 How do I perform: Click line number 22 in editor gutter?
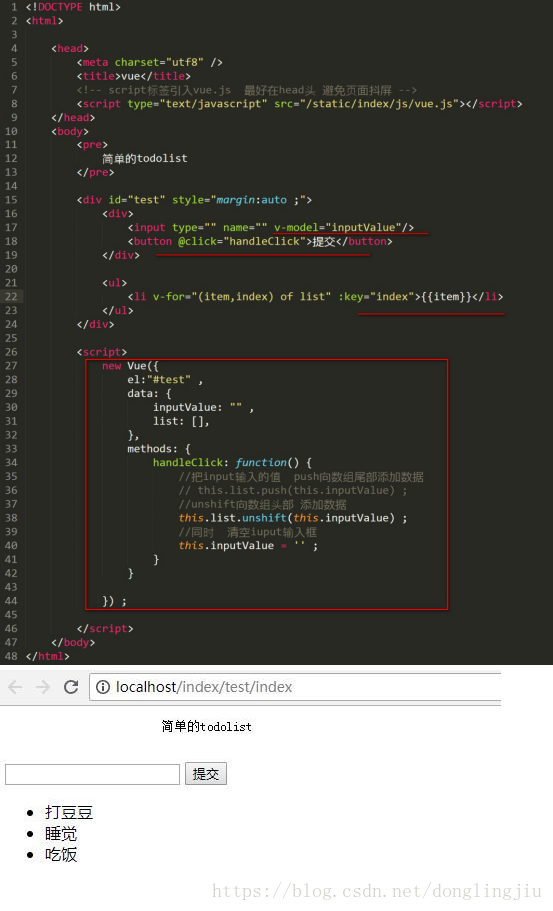[12, 296]
